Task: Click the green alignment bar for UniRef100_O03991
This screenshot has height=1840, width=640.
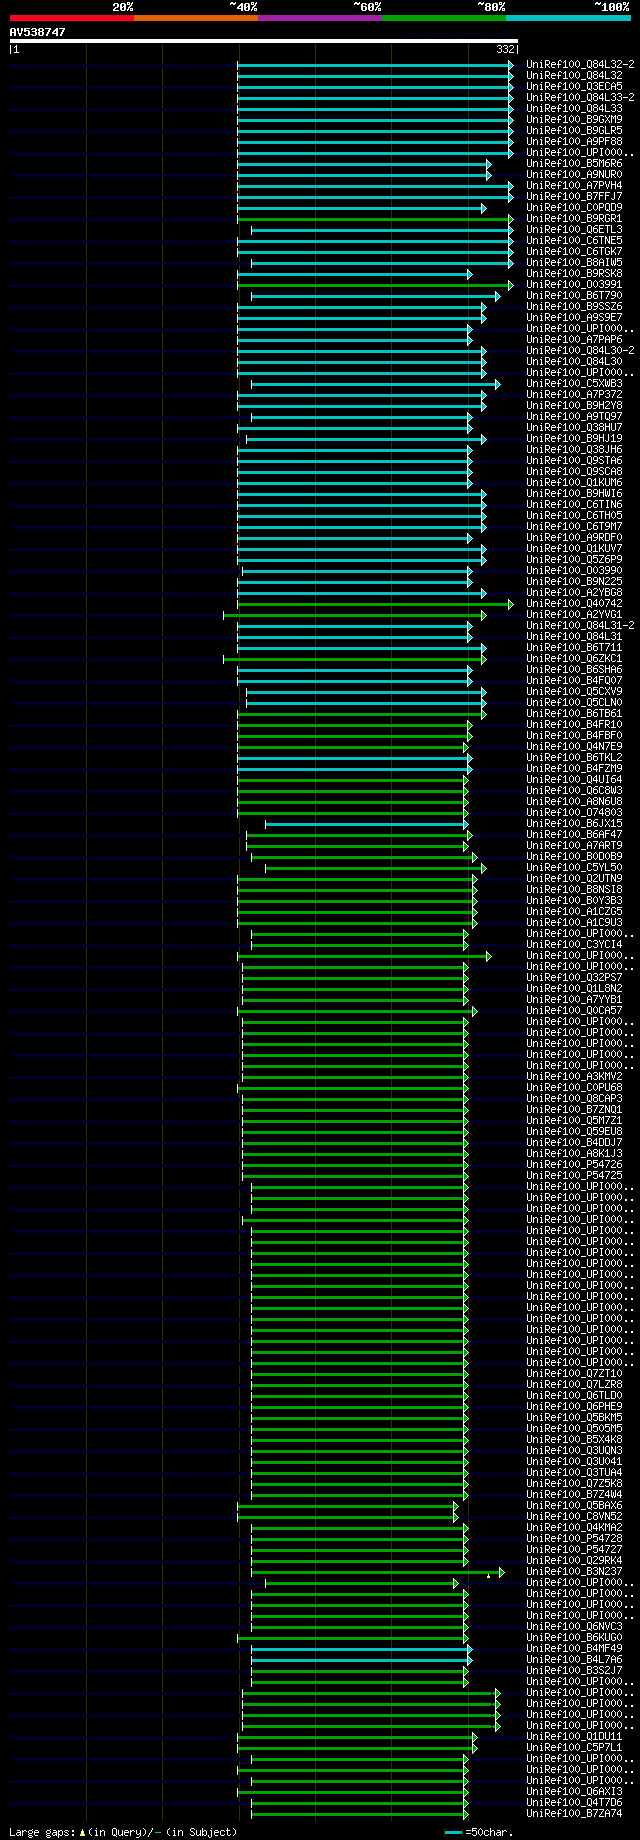Action: (x=375, y=285)
